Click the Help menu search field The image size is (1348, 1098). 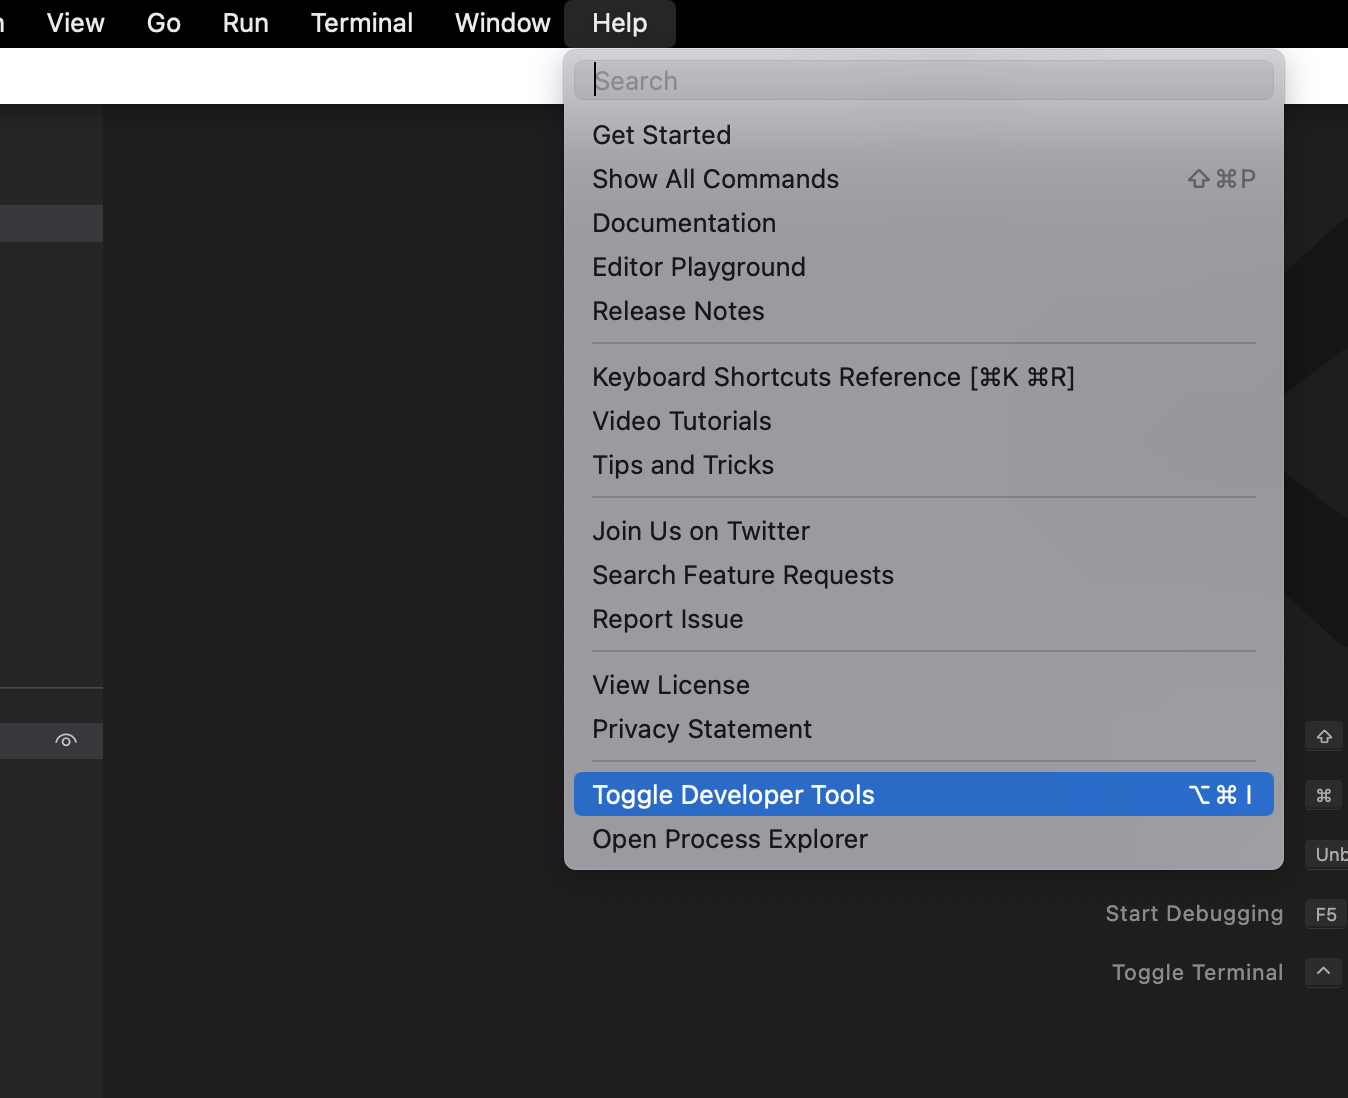pyautogui.click(x=923, y=81)
